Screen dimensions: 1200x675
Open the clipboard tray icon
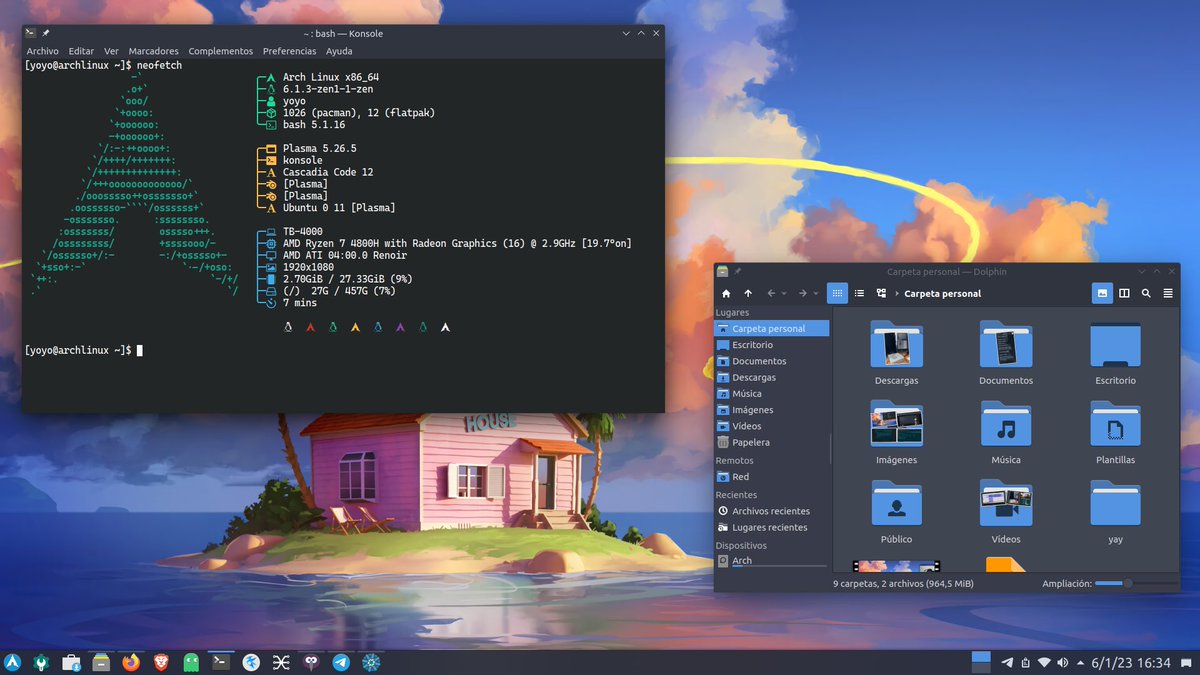[x=1026, y=662]
